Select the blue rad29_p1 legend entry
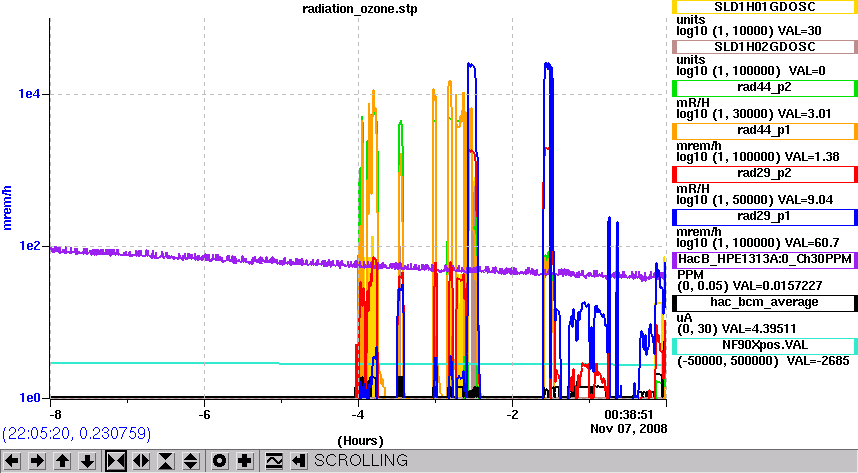The height and width of the screenshot is (473, 858). tap(764, 217)
